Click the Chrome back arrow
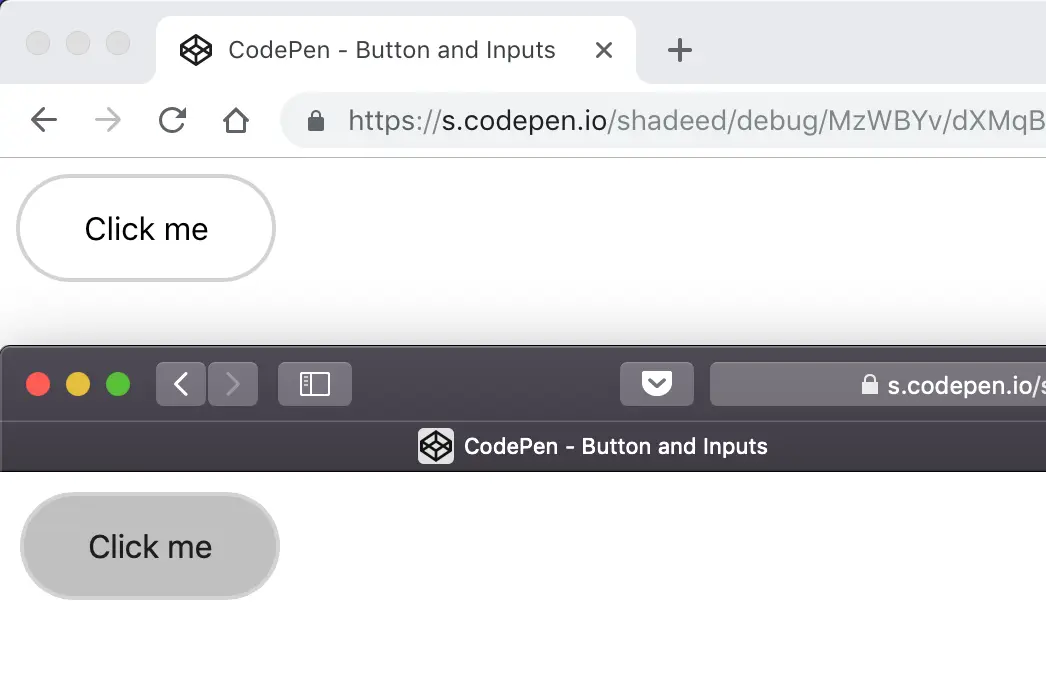The width and height of the screenshot is (1046, 692). click(x=44, y=121)
